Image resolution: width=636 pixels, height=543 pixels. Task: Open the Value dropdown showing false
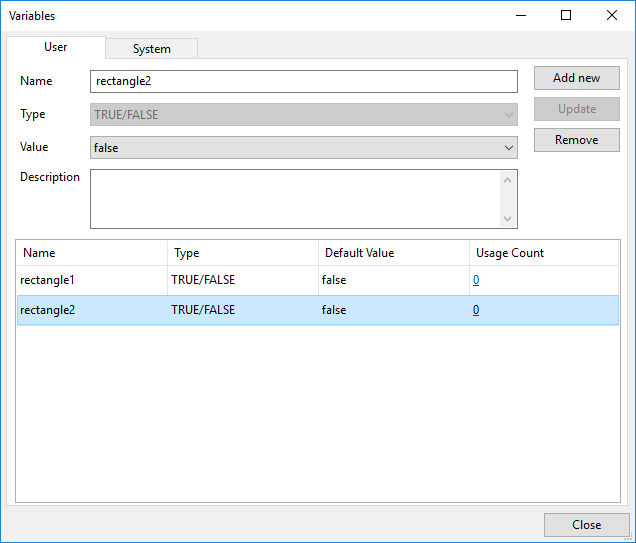point(304,148)
